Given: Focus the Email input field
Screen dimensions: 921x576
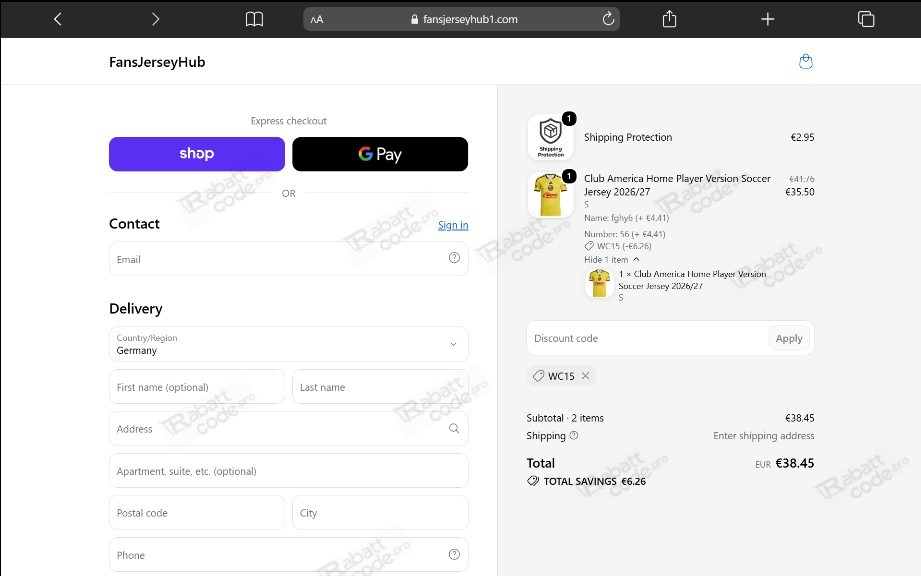Looking at the screenshot, I should (288, 258).
